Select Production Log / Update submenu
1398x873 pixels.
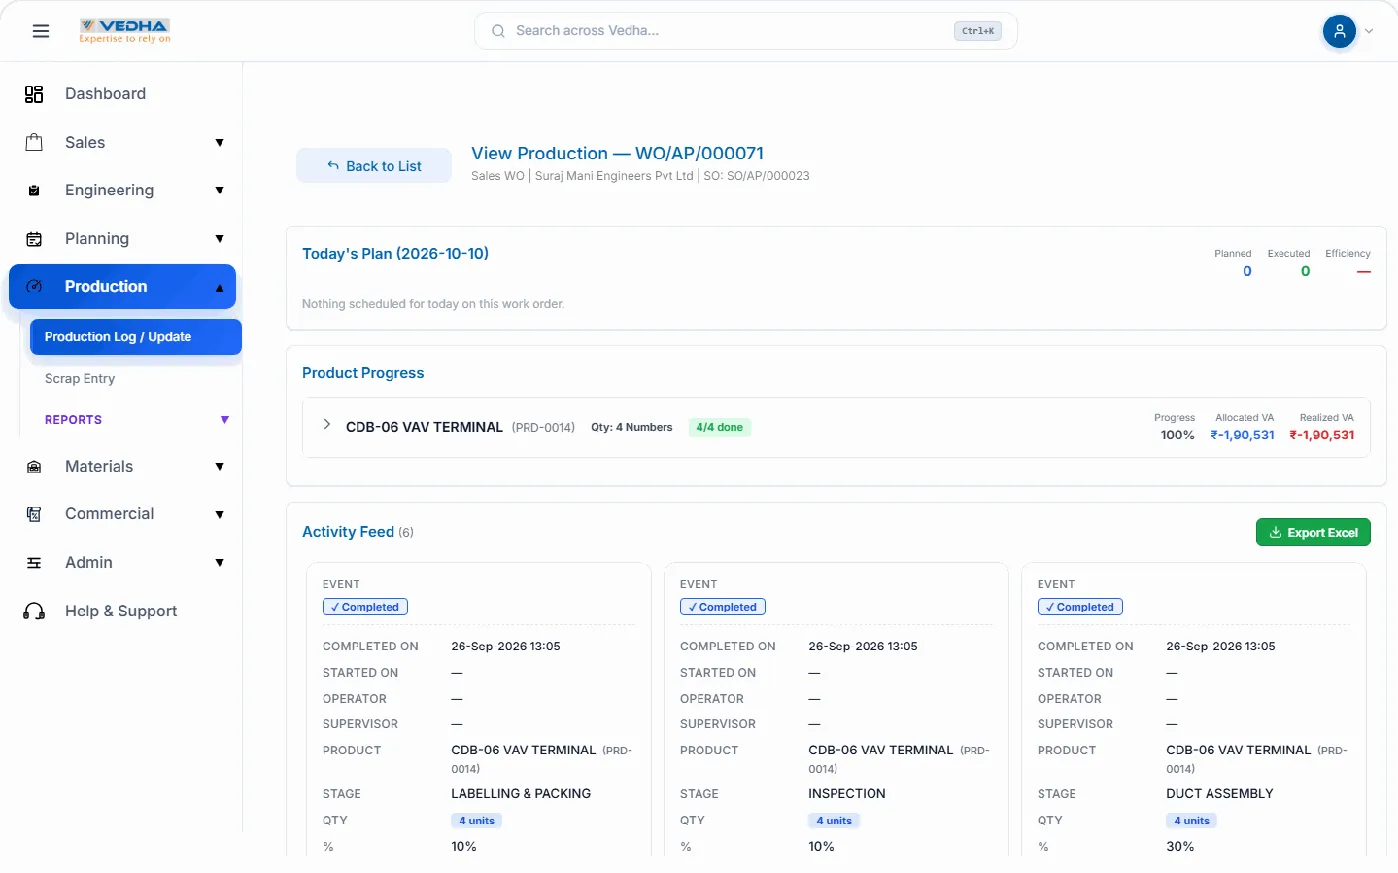coord(136,337)
